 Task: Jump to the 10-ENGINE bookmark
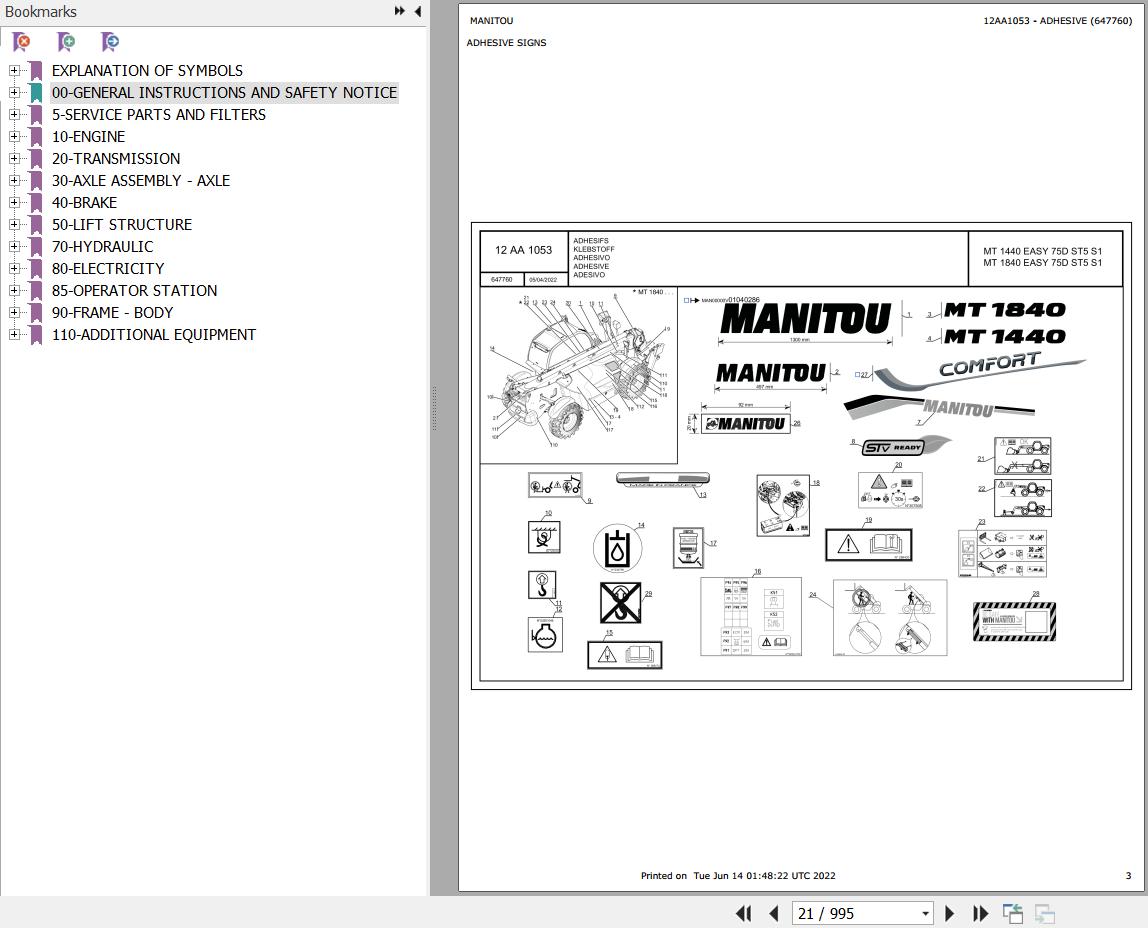coord(89,137)
